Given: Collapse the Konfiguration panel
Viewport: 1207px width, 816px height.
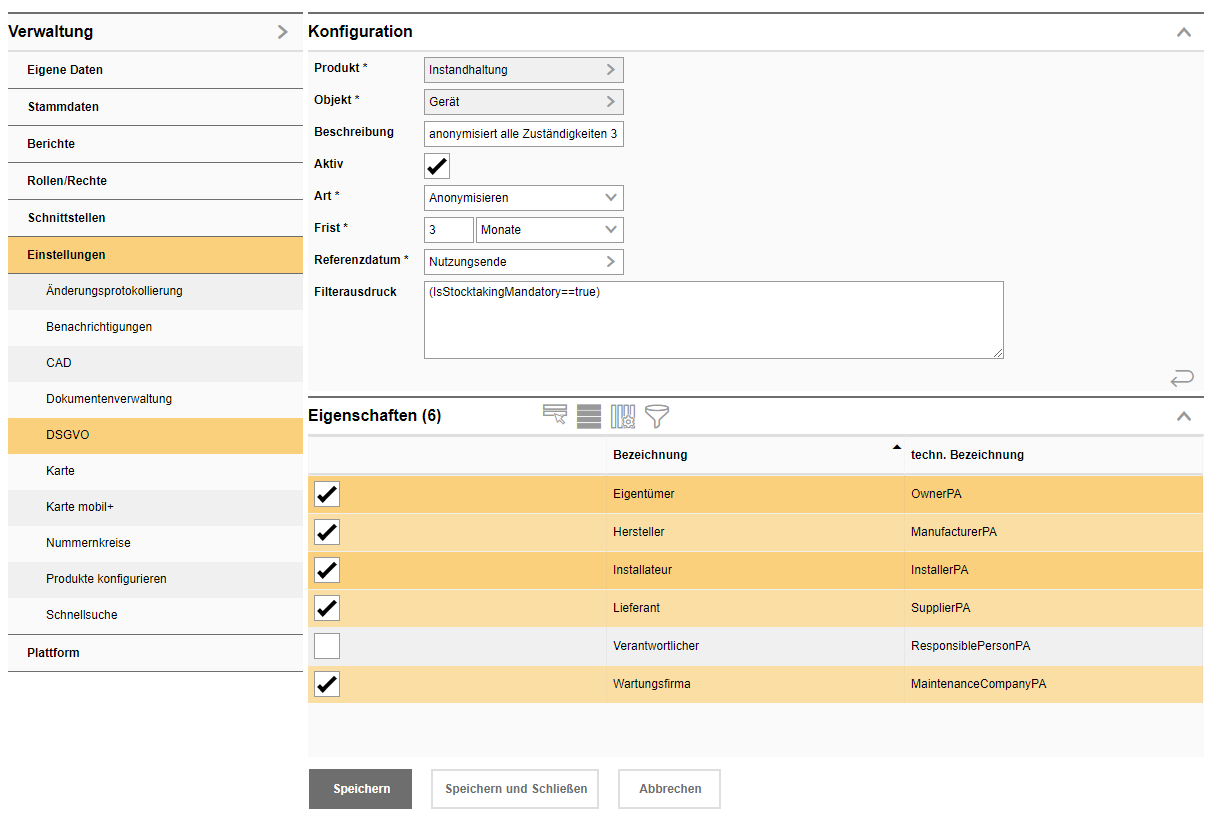Looking at the screenshot, I should 1184,32.
